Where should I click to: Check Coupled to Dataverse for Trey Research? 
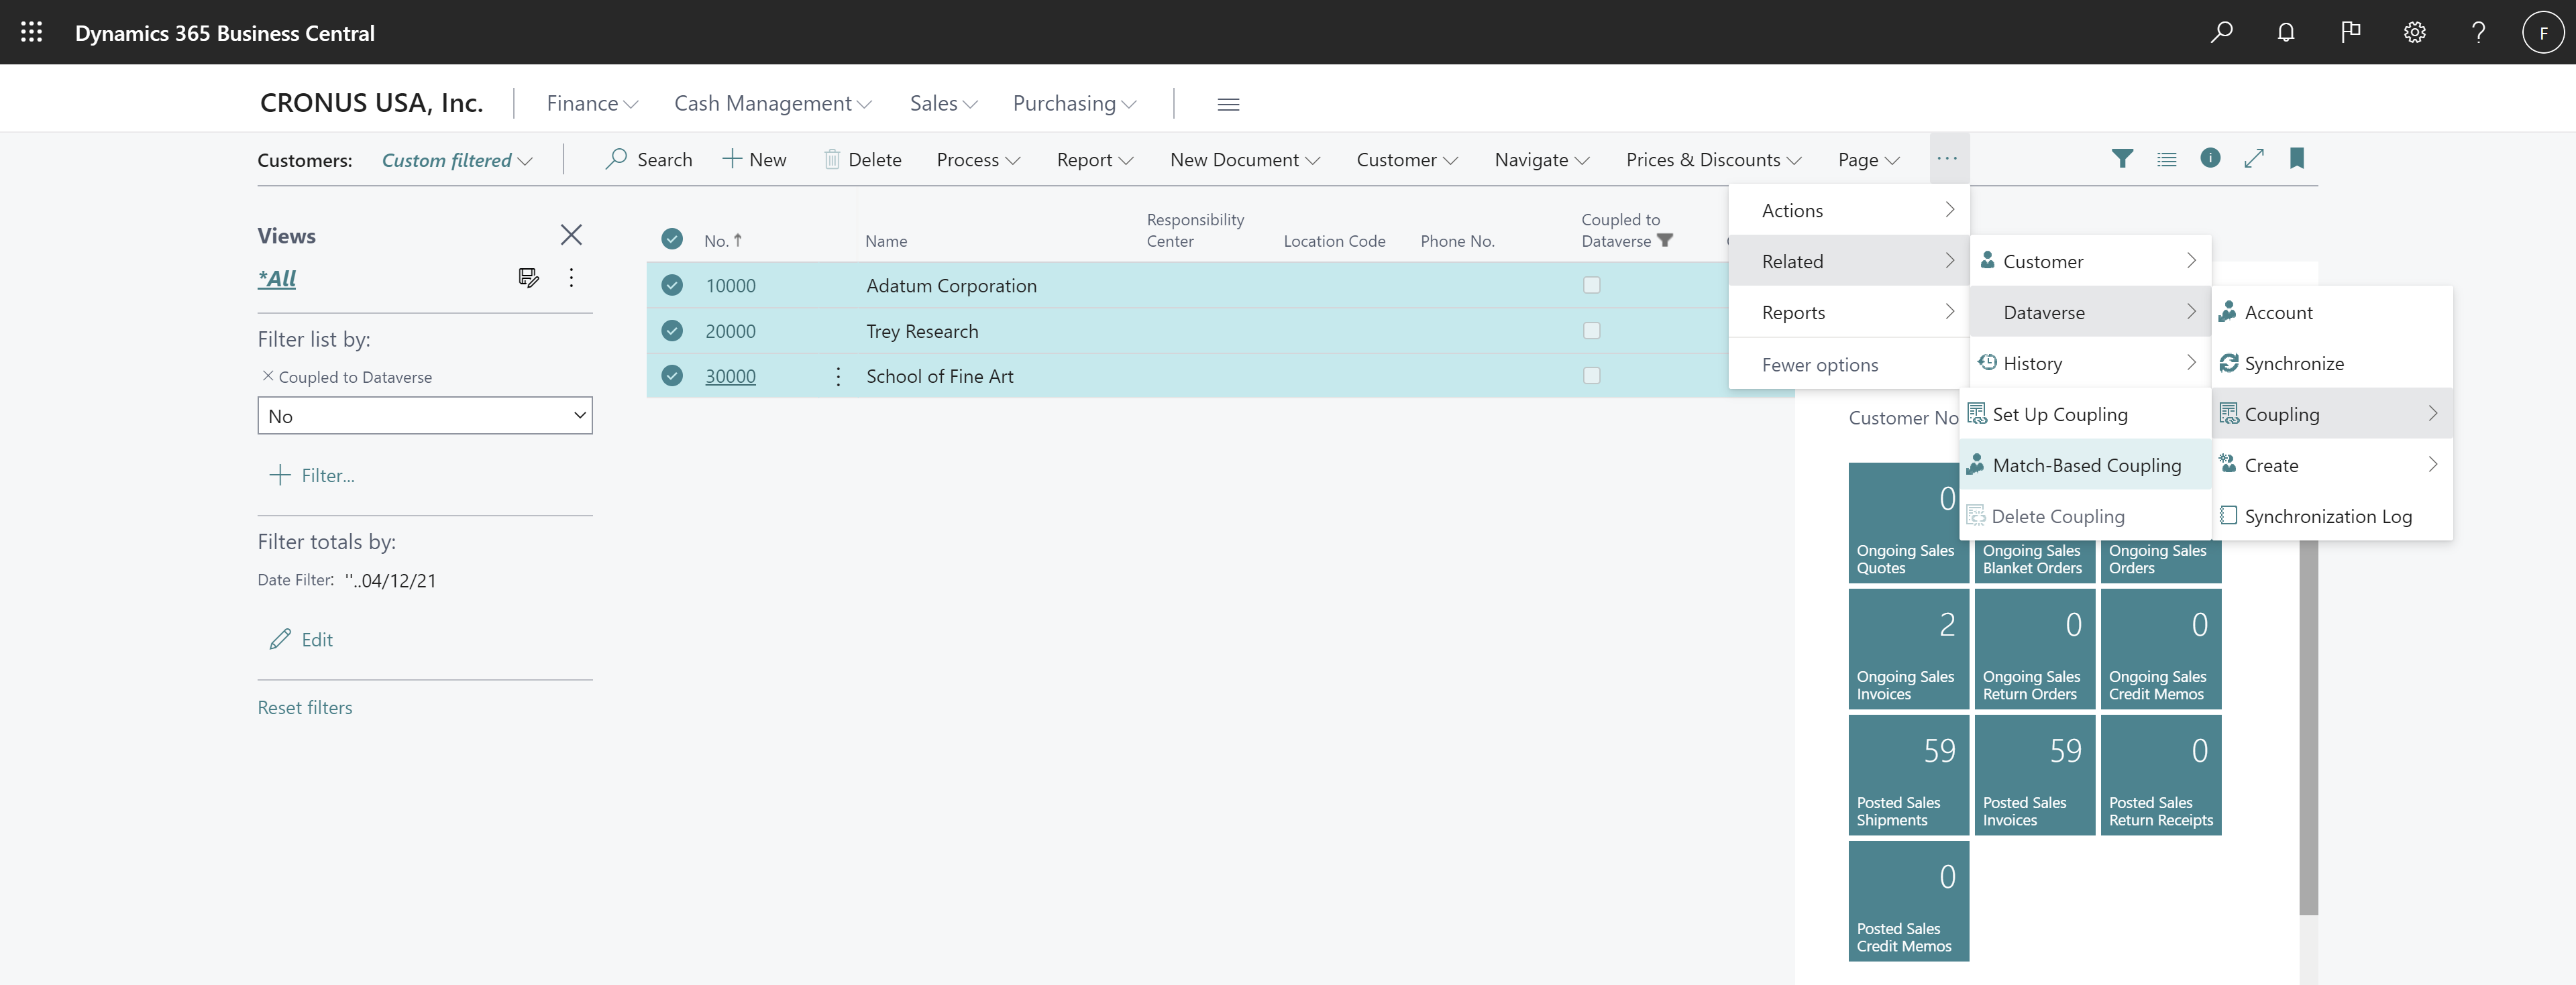(x=1592, y=331)
